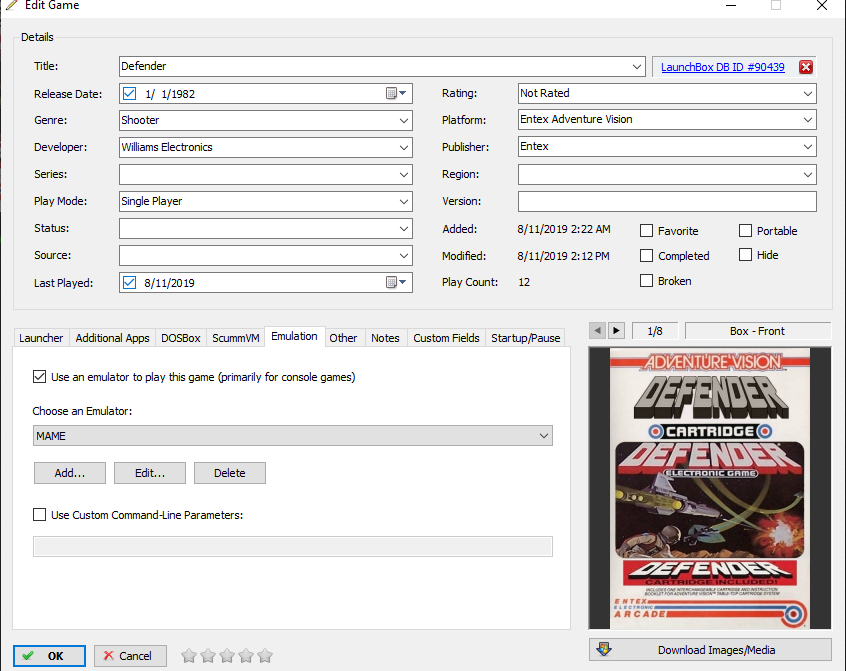
Task: Switch to the DOSBox tab
Action: pyautogui.click(x=181, y=338)
